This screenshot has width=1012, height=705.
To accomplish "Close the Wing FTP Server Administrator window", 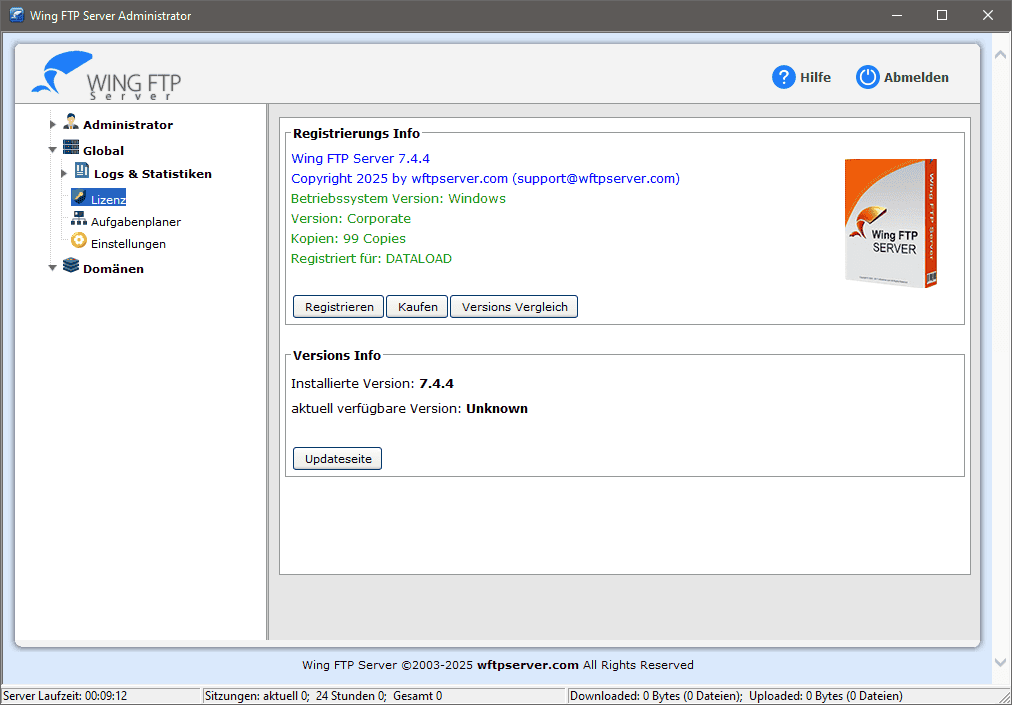I will 987,15.
